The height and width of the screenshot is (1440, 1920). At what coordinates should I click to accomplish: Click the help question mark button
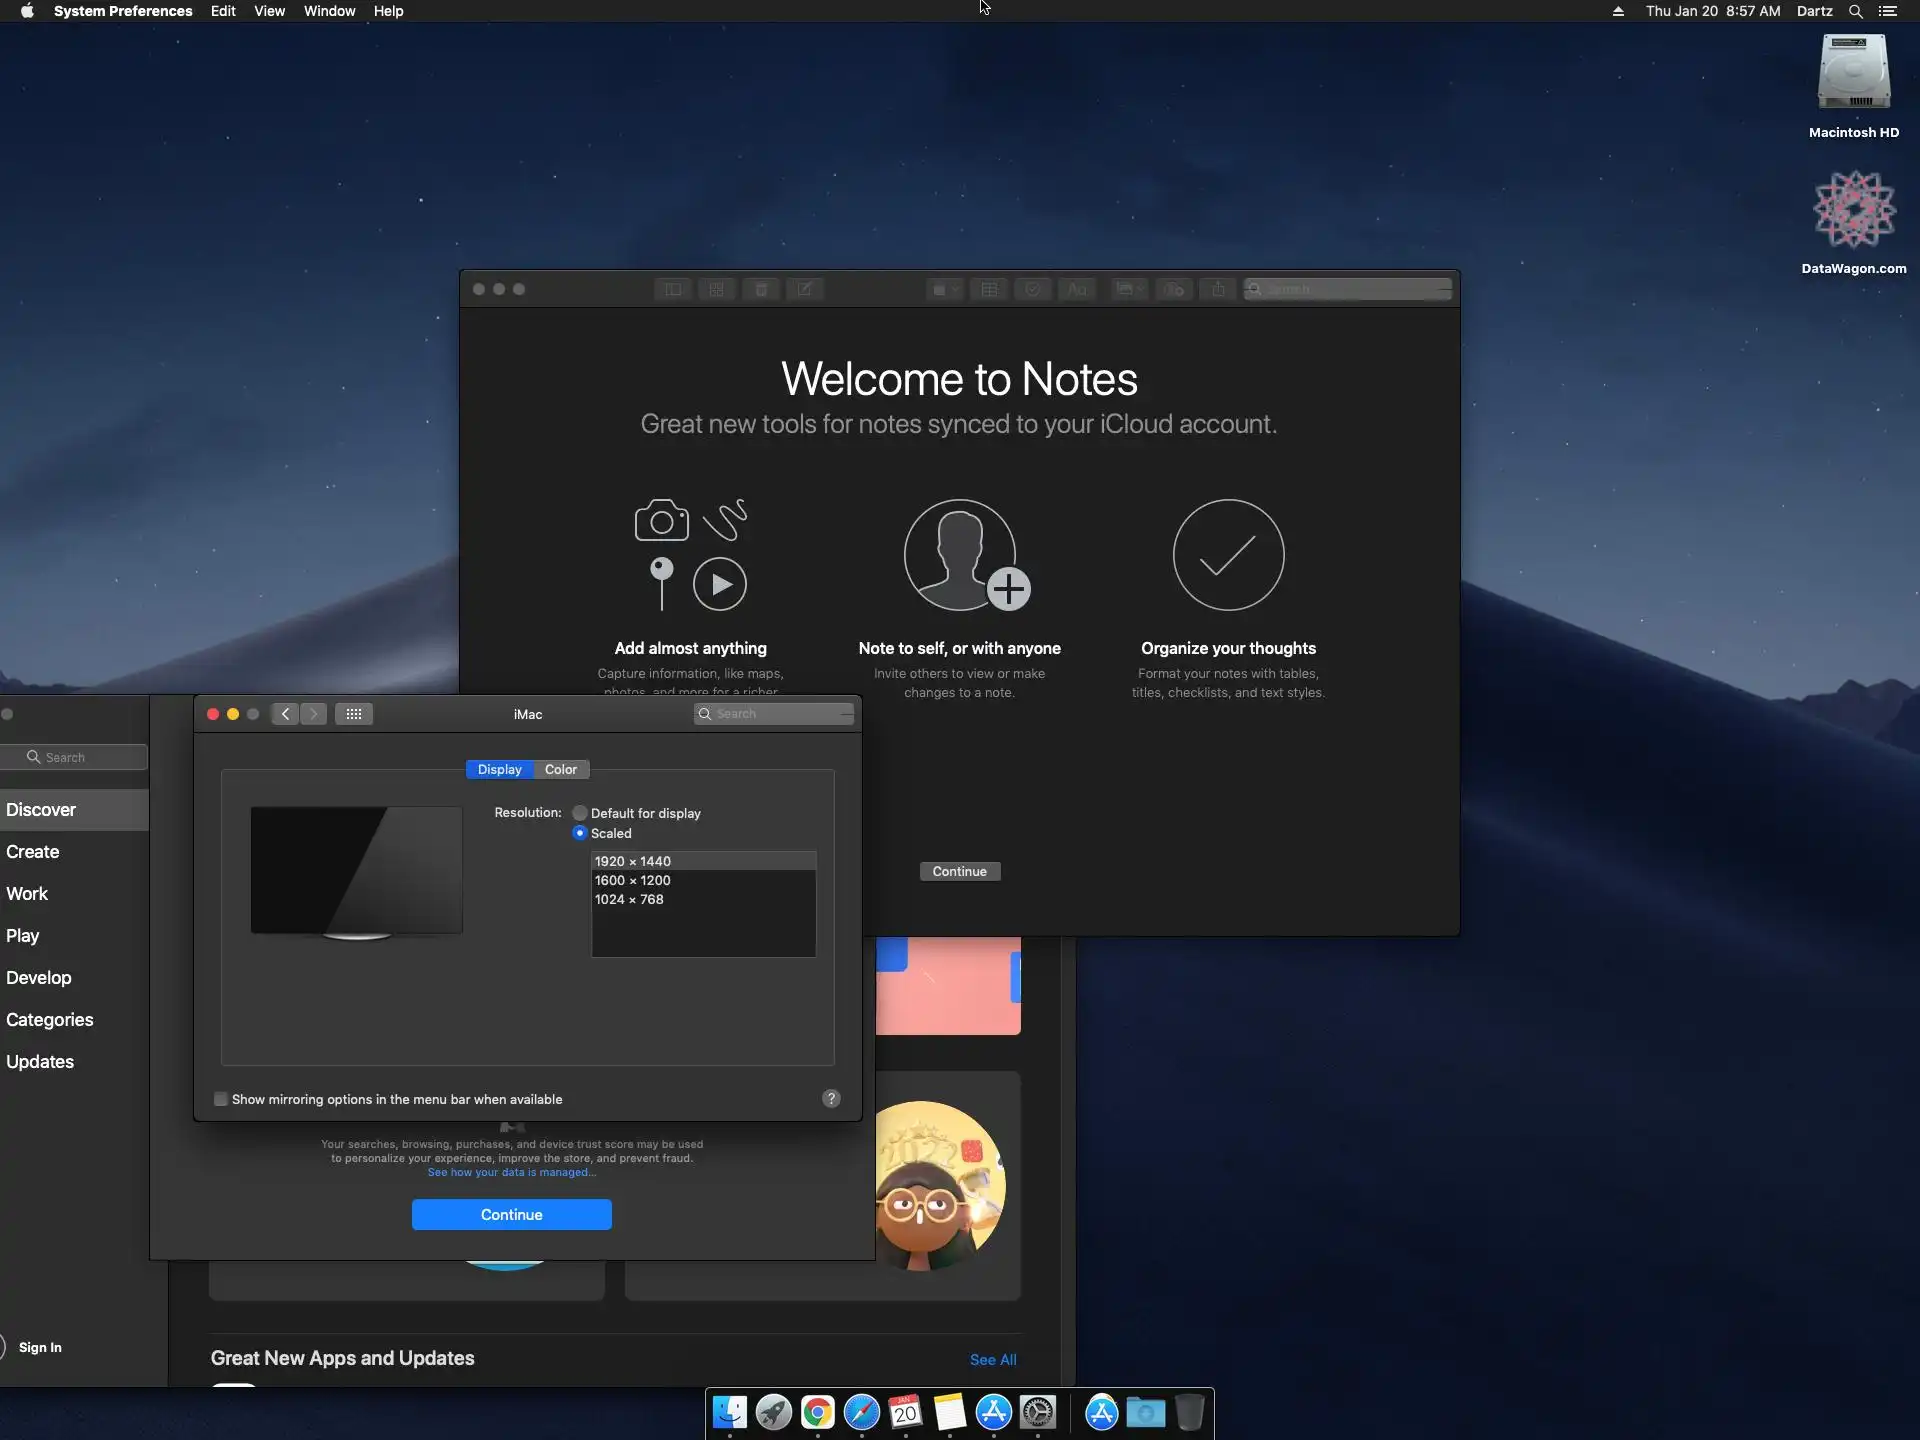point(831,1099)
